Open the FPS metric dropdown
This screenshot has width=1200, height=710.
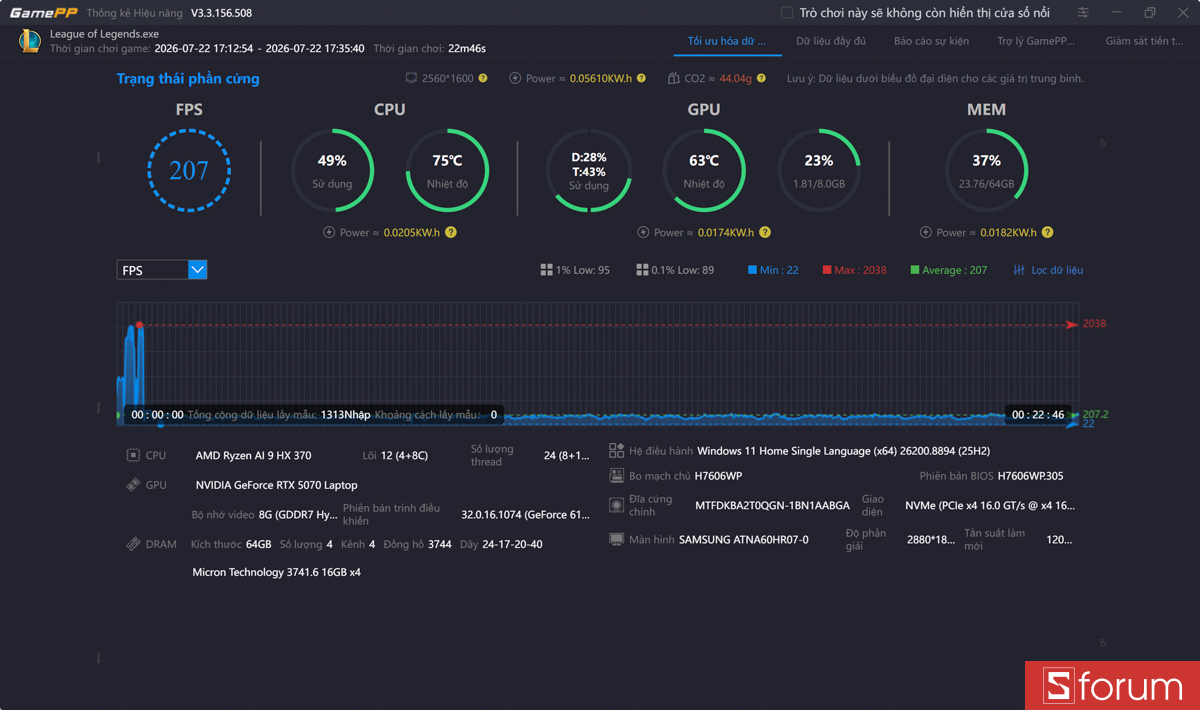tap(162, 270)
